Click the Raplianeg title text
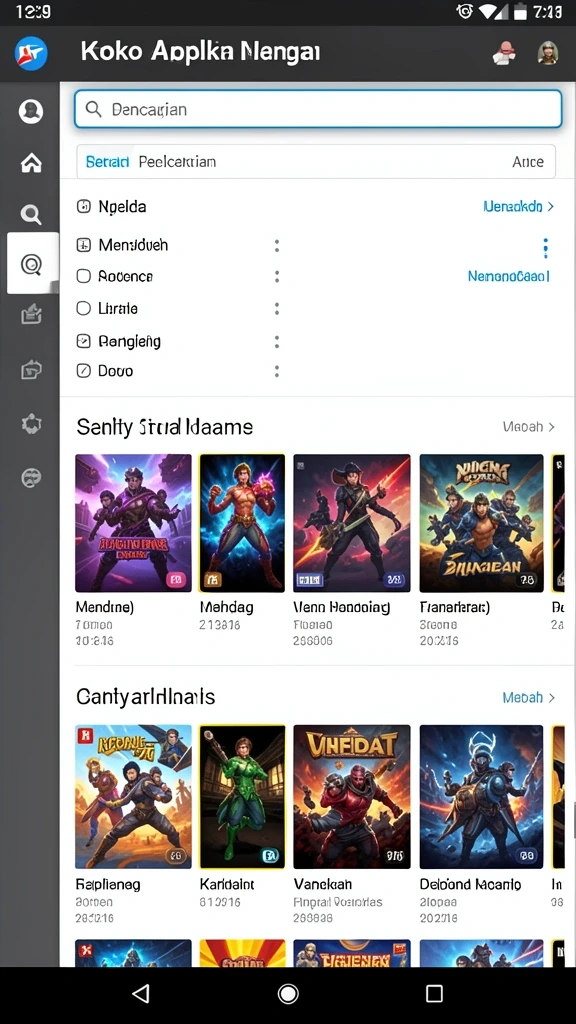The width and height of the screenshot is (576, 1024). pos(108,884)
